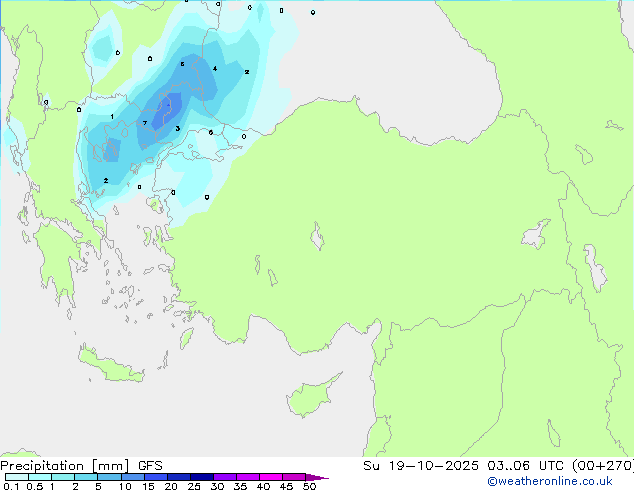Click the above-50 mm arrow tip of the legend
The width and height of the screenshot is (634, 490).
pyautogui.click(x=317, y=477)
